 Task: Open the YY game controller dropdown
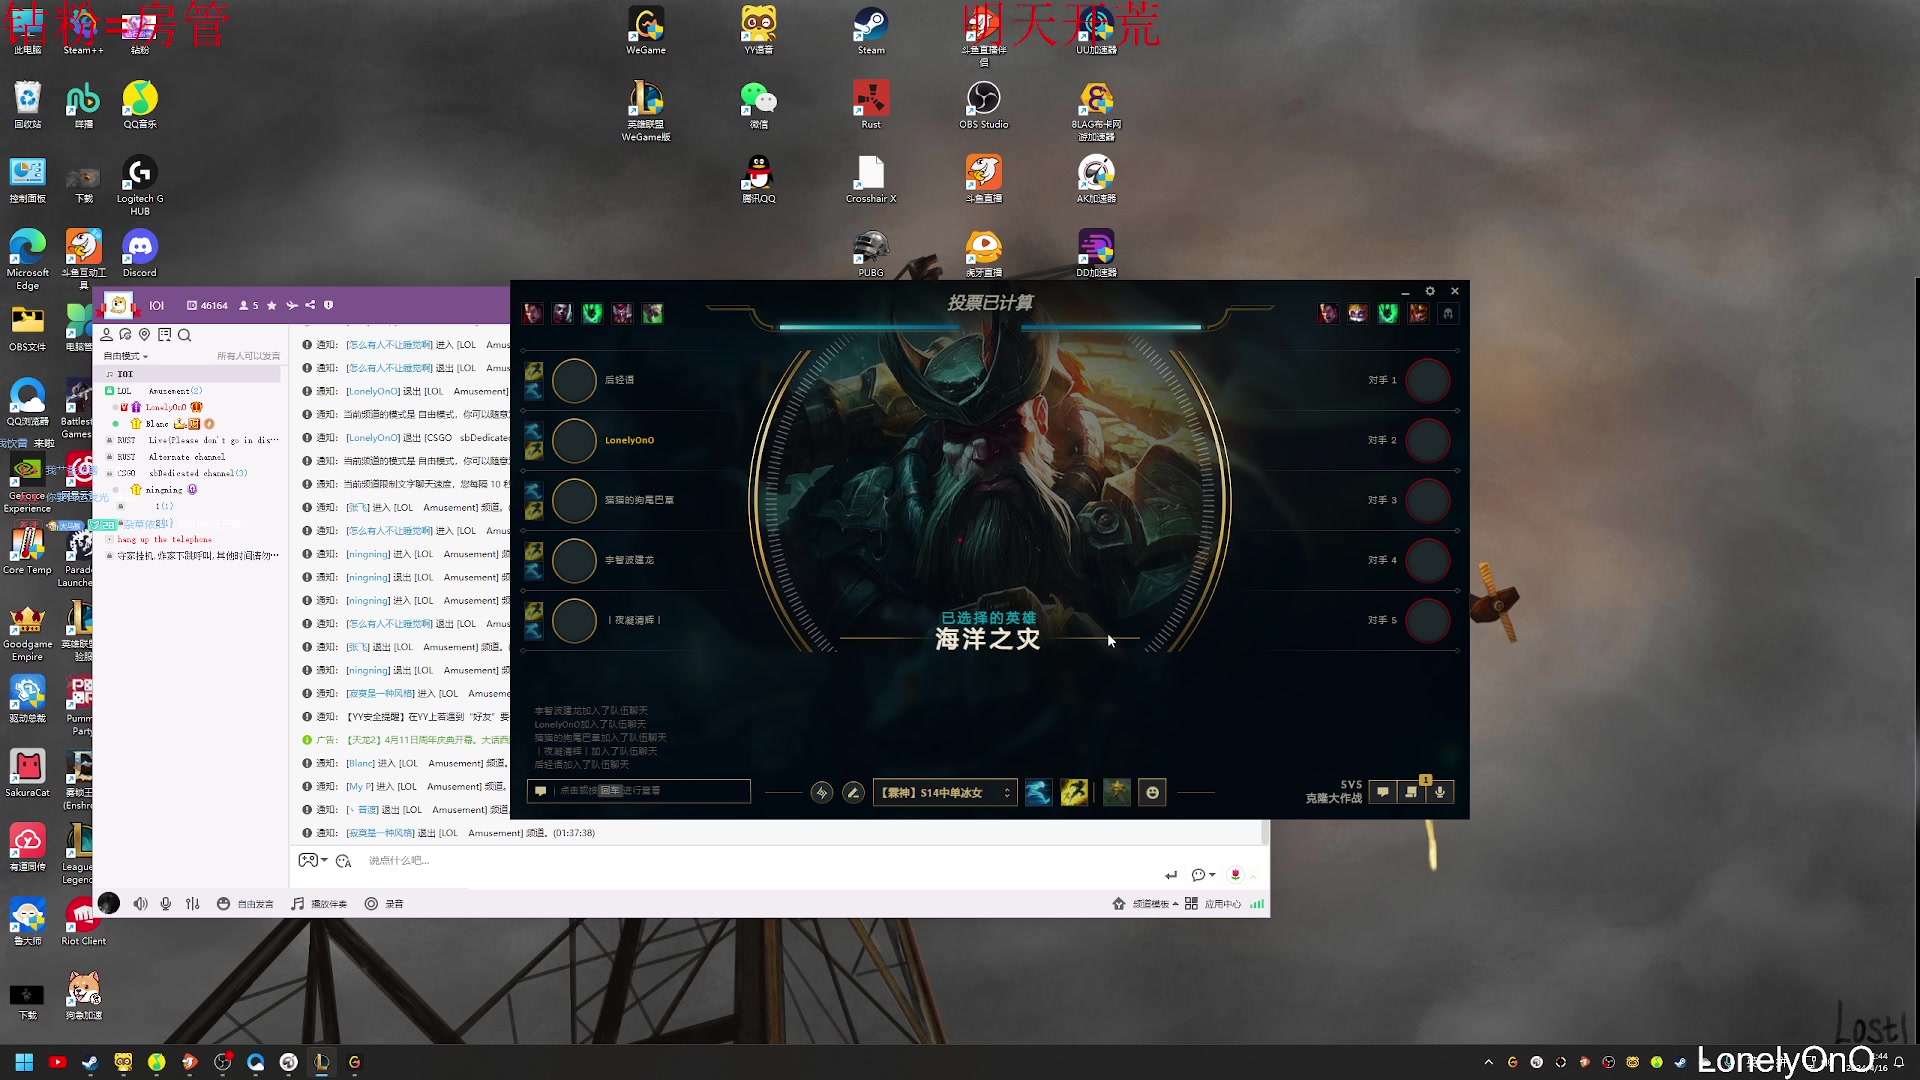click(312, 860)
